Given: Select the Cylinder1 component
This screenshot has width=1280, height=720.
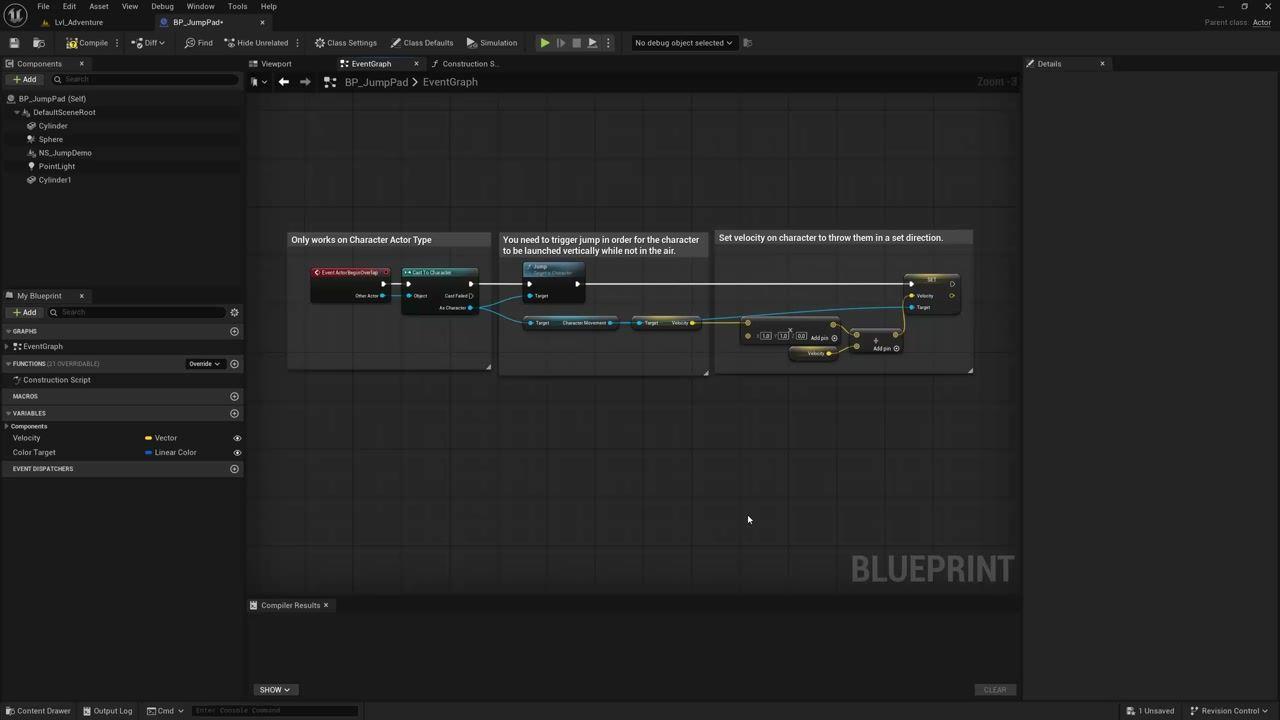Looking at the screenshot, I should click(55, 180).
